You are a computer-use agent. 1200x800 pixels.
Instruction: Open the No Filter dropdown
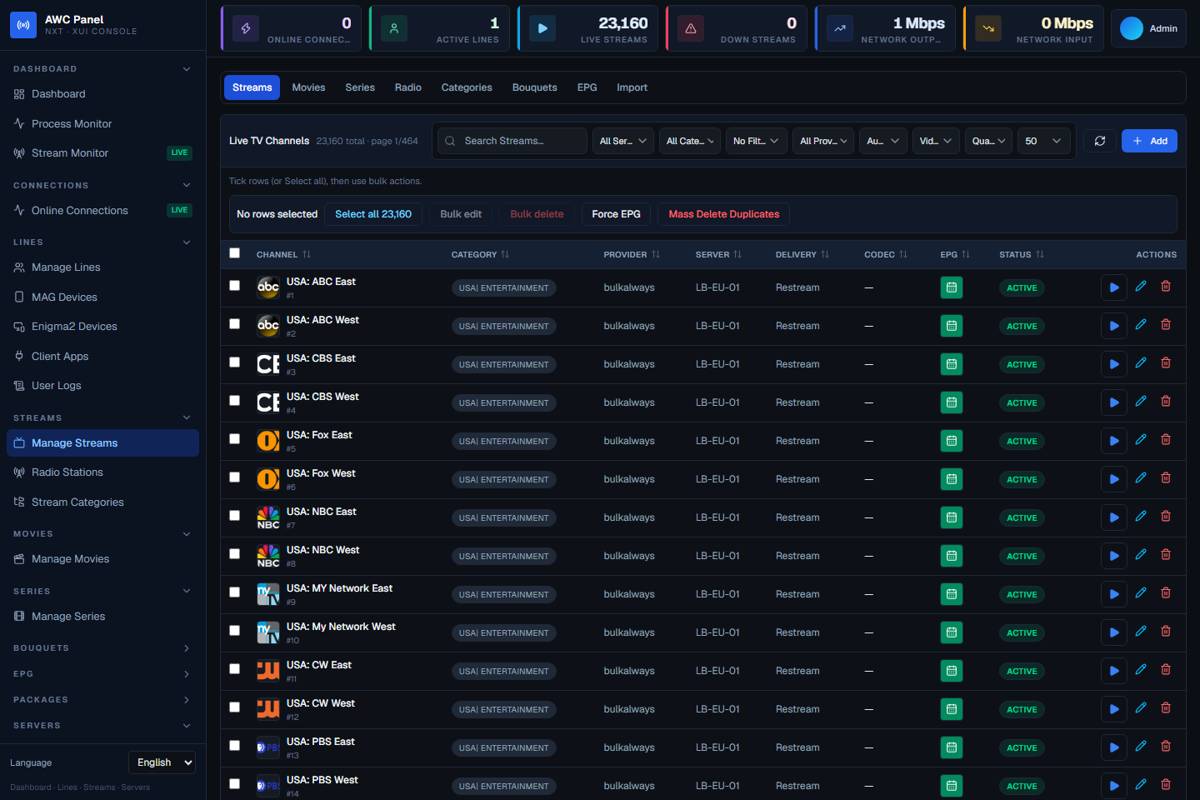point(757,141)
